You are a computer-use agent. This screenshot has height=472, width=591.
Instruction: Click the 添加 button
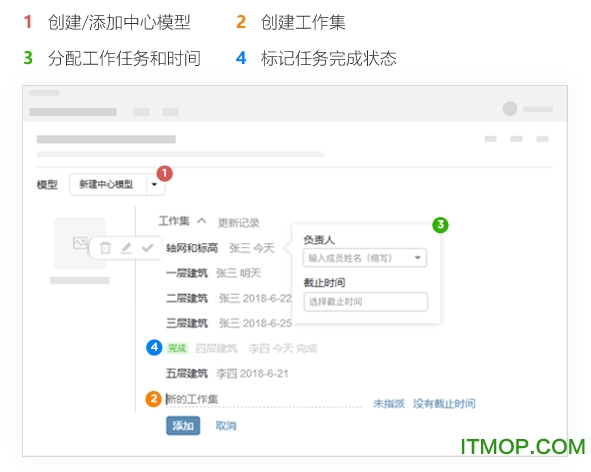(183, 426)
